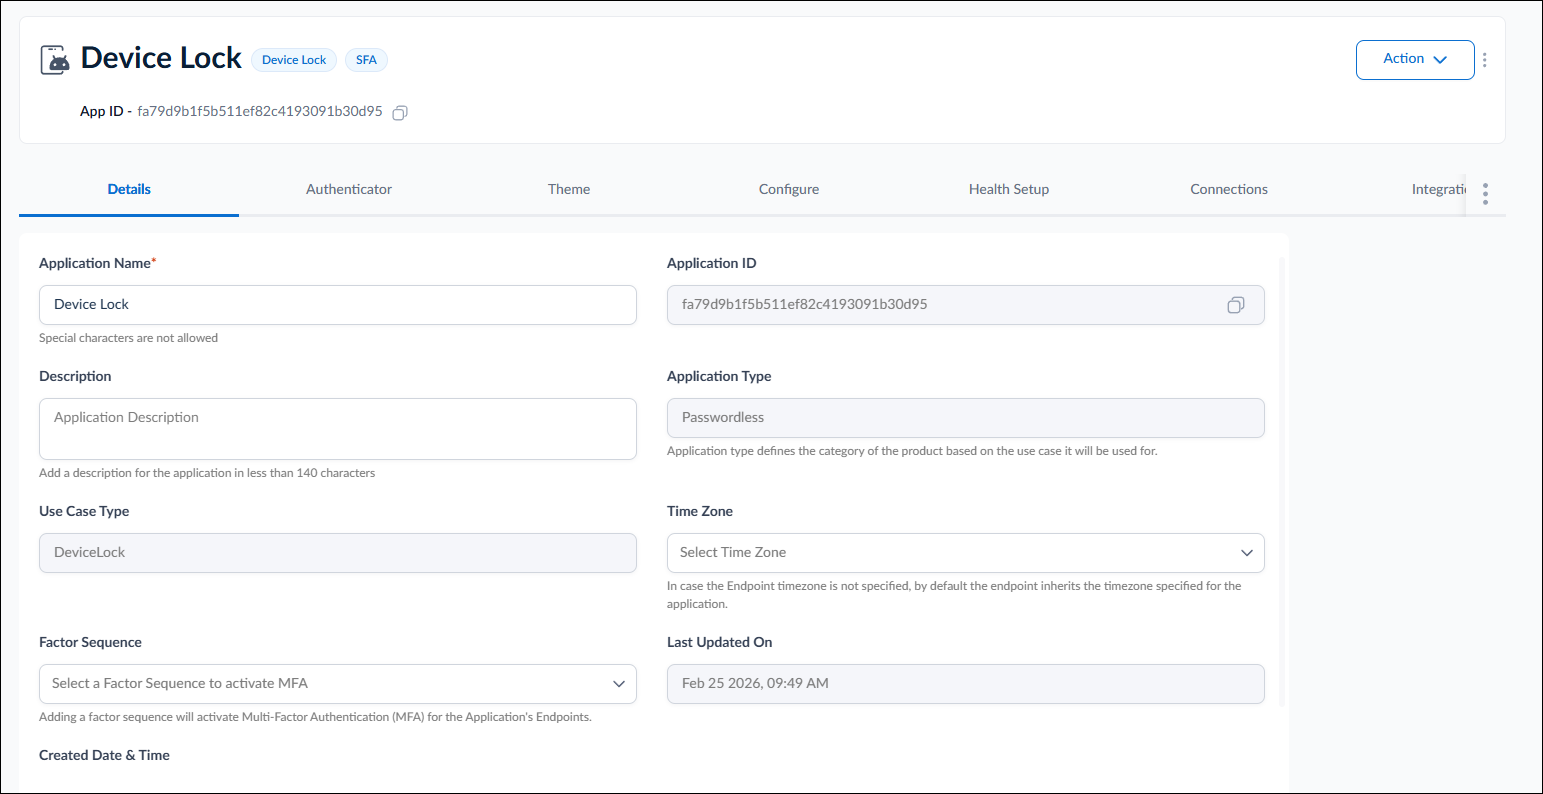This screenshot has width=1543, height=794.
Task: Open the header kebab menu beside Action
Action: [1484, 60]
